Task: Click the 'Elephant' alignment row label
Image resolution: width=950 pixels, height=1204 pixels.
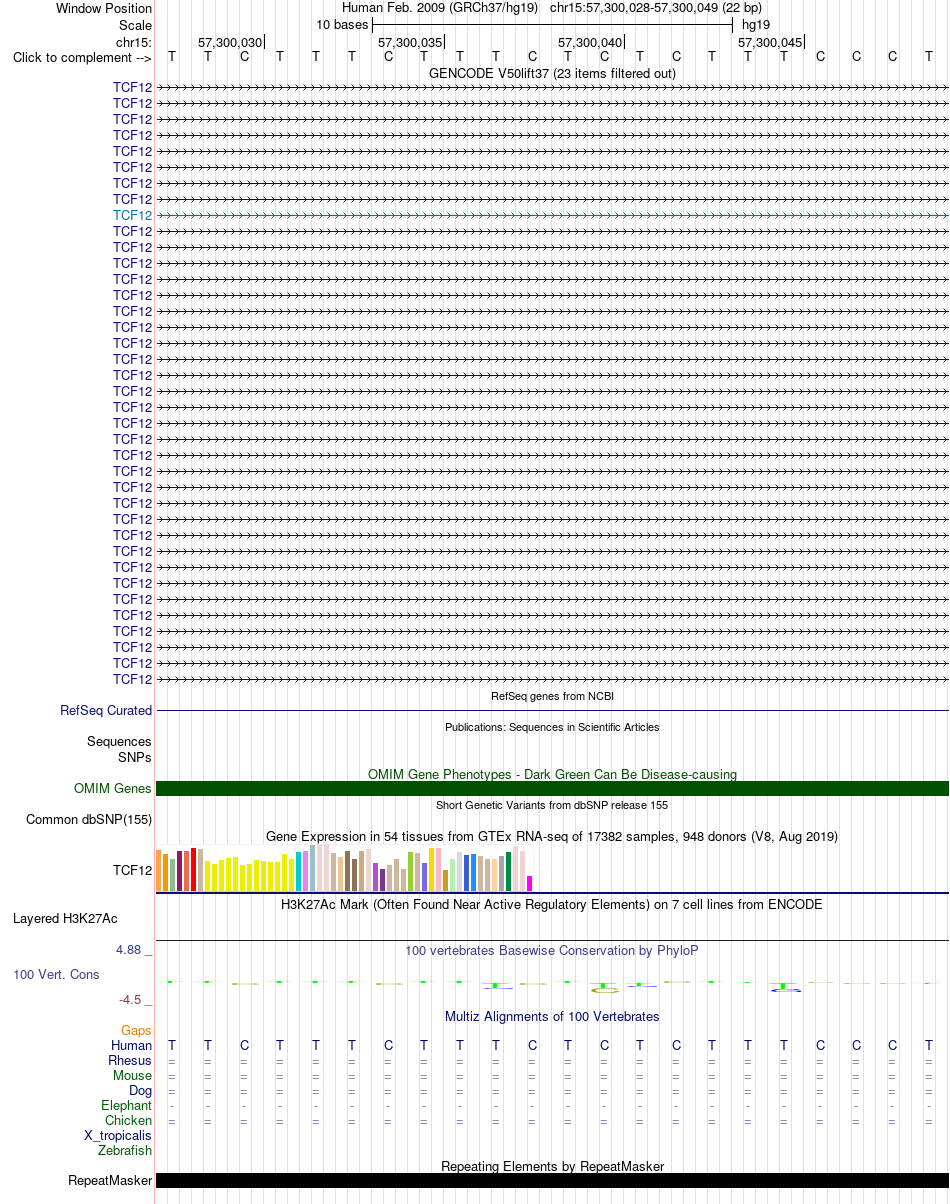Action: (127, 1105)
